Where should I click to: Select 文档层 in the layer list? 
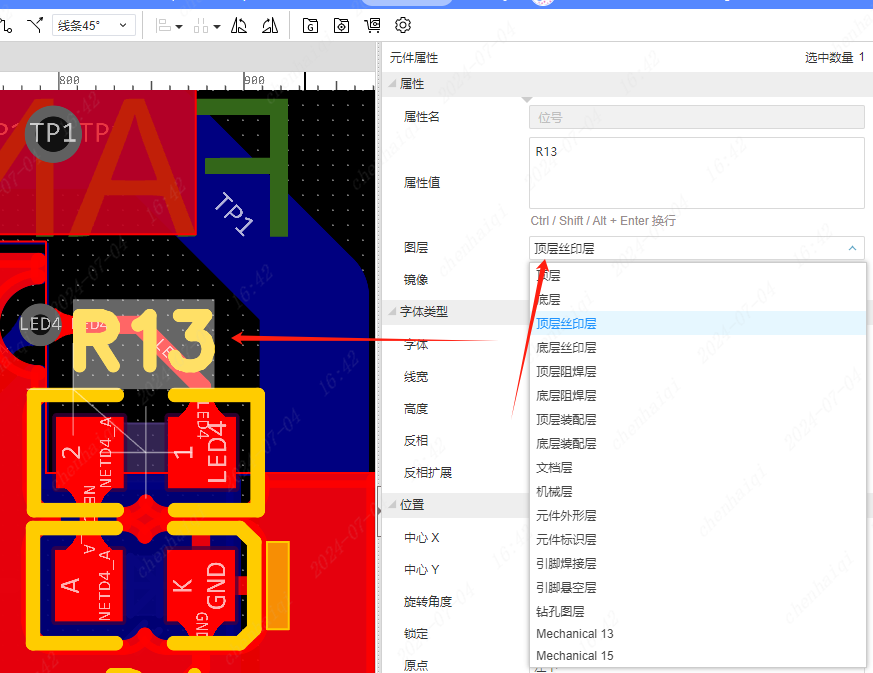tap(554, 468)
